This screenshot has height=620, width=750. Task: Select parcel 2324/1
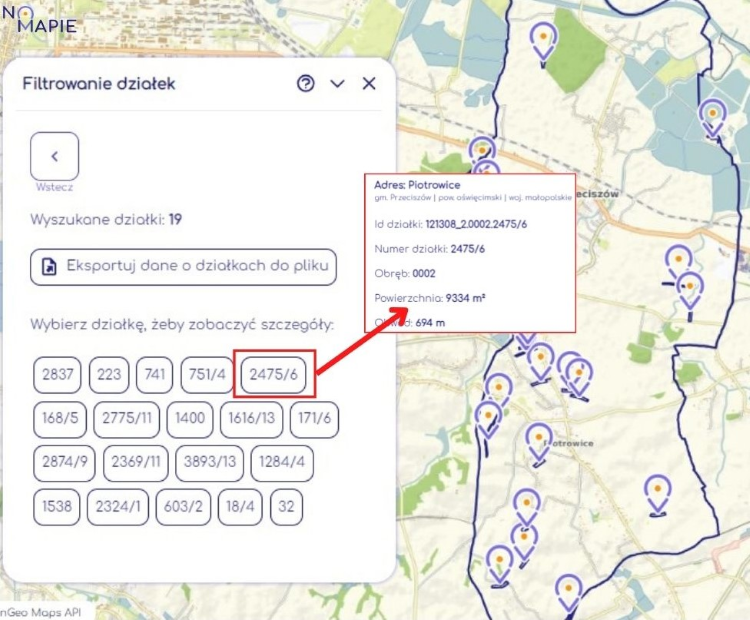[x=117, y=507]
